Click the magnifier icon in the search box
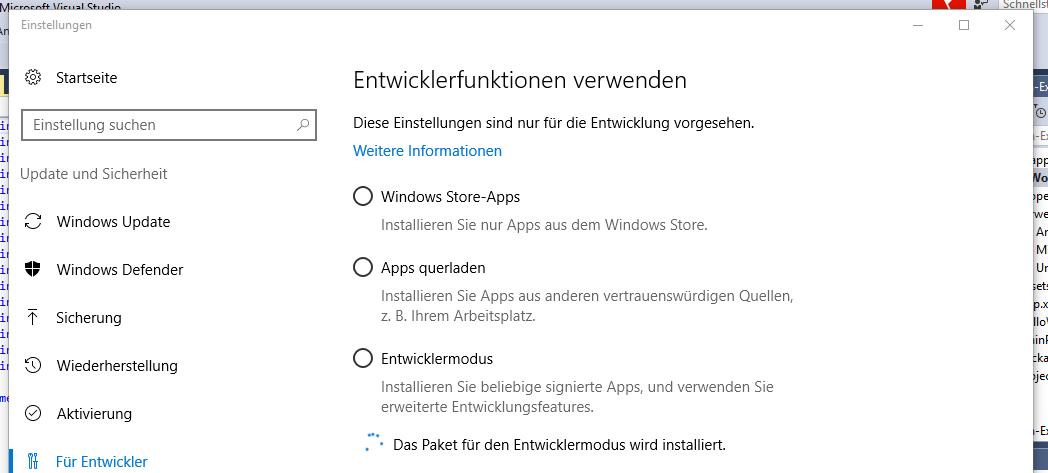 (303, 125)
